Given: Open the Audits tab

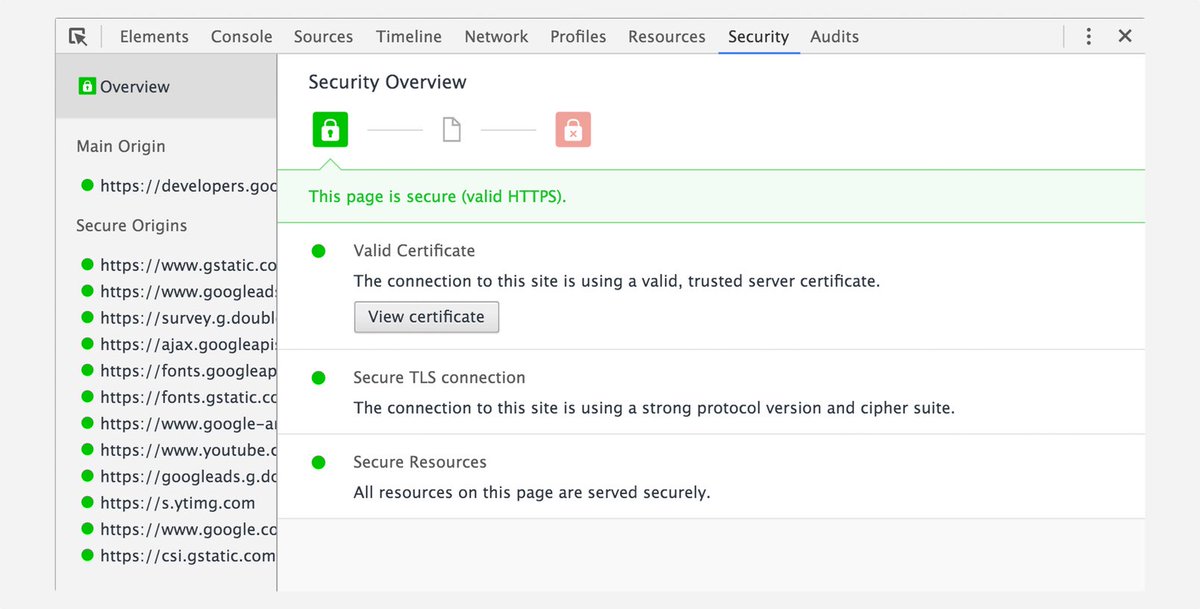Looking at the screenshot, I should click(835, 36).
